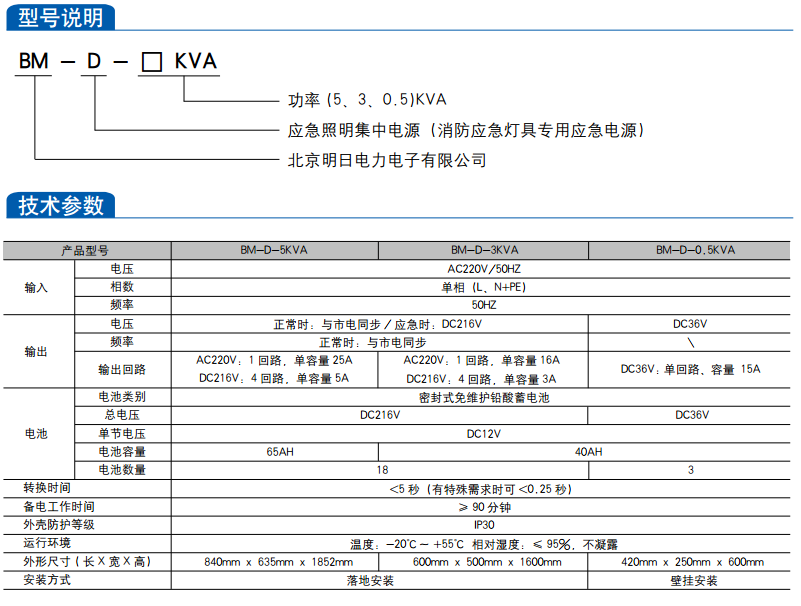Click the '电池数量' row label
Screen dimensions: 801x606
coord(122,470)
